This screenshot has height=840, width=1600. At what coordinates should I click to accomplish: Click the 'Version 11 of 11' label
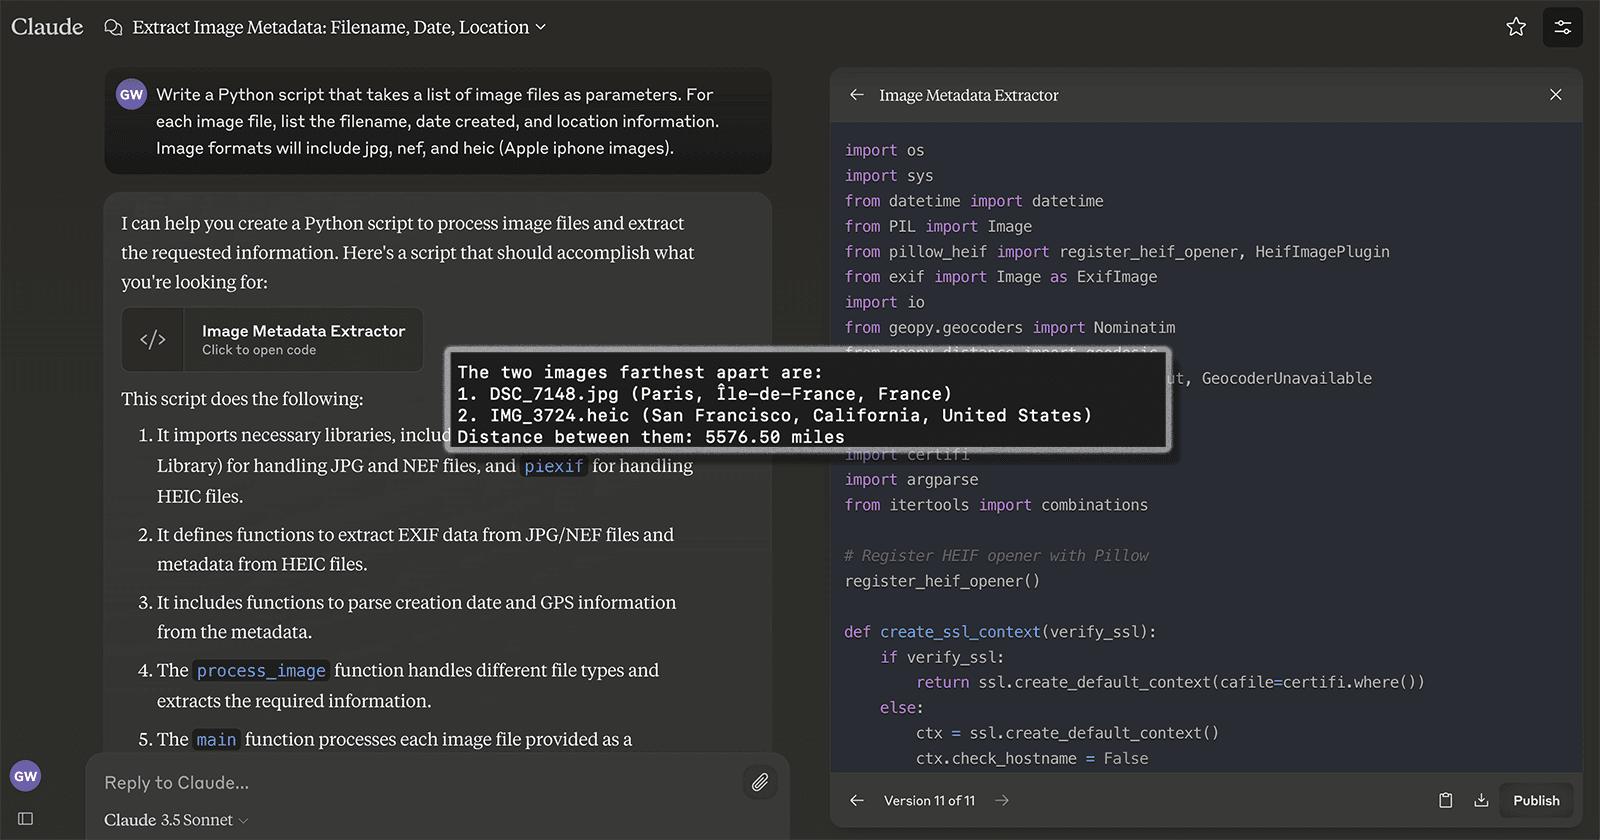929,800
